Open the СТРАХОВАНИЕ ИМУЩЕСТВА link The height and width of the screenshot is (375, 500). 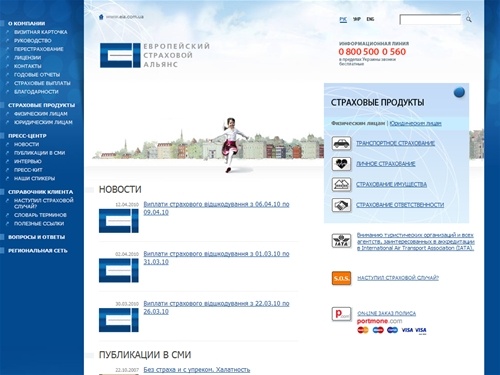[x=392, y=184]
